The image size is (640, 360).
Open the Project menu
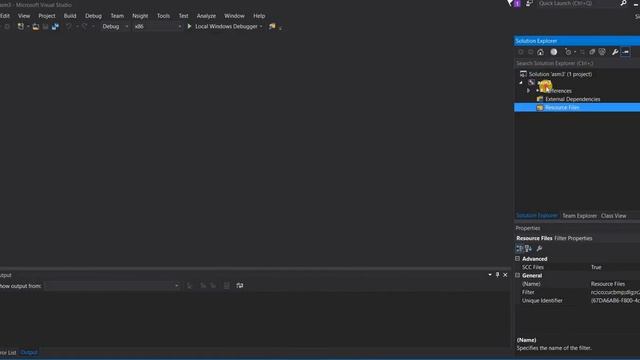tap(47, 16)
